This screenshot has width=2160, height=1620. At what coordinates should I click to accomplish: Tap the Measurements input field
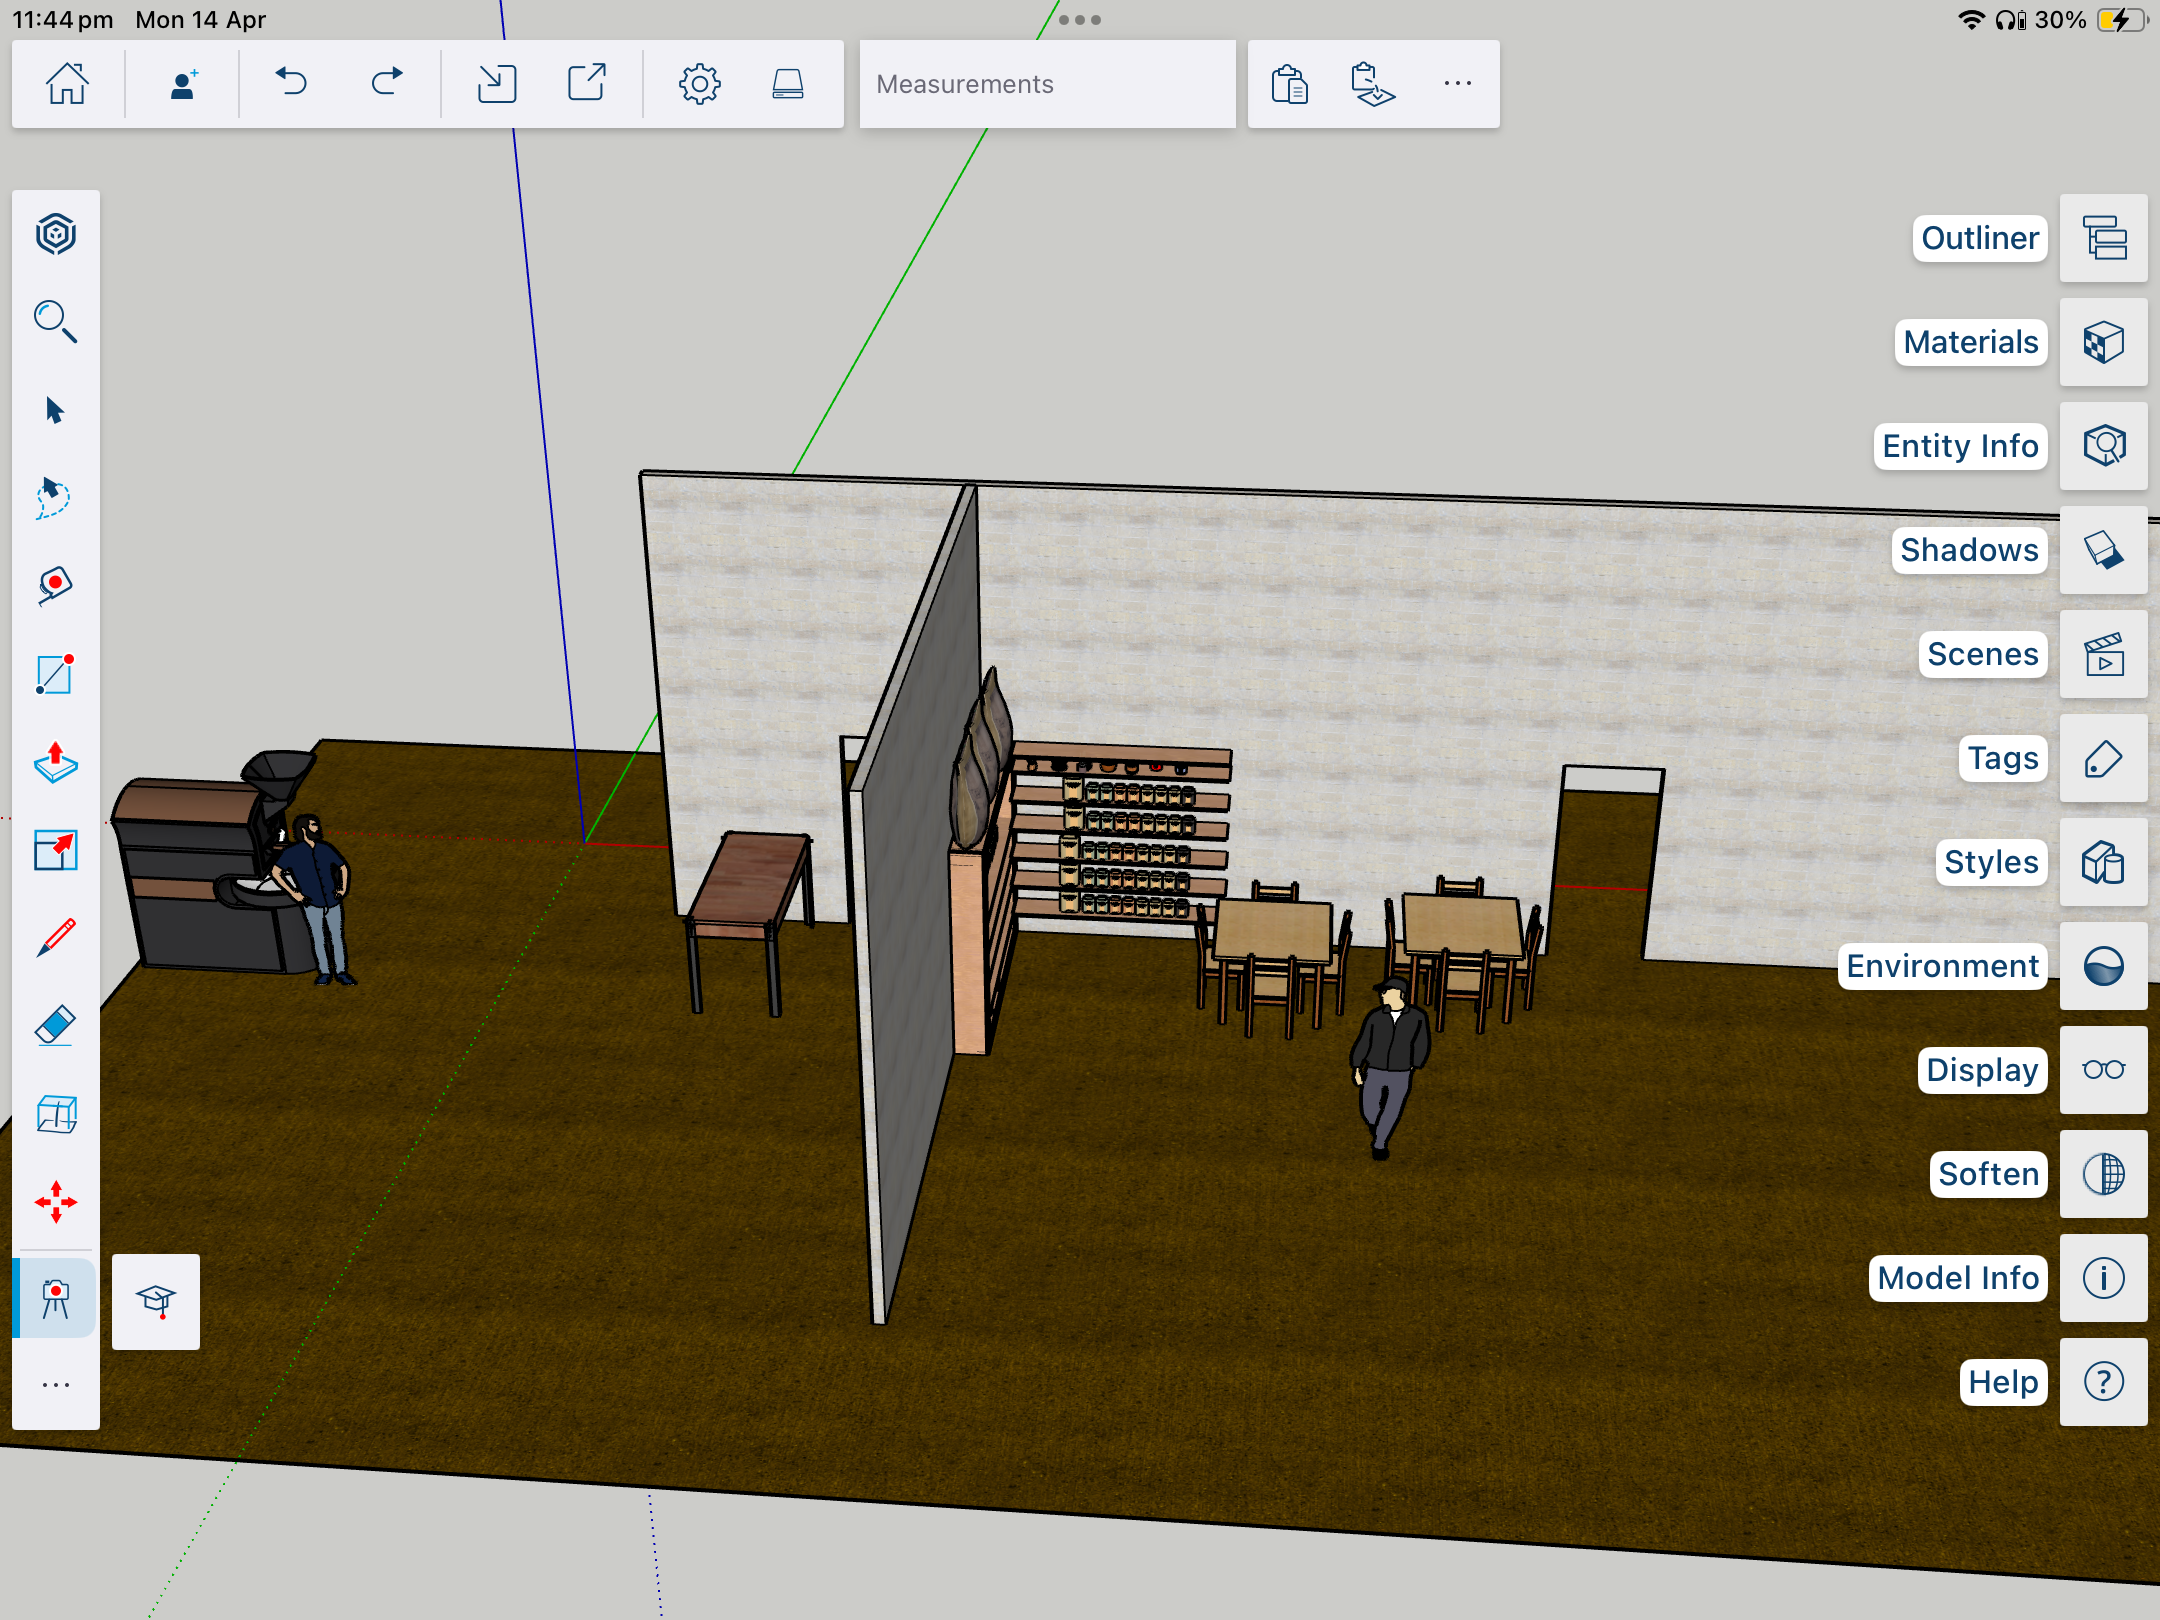click(1047, 84)
